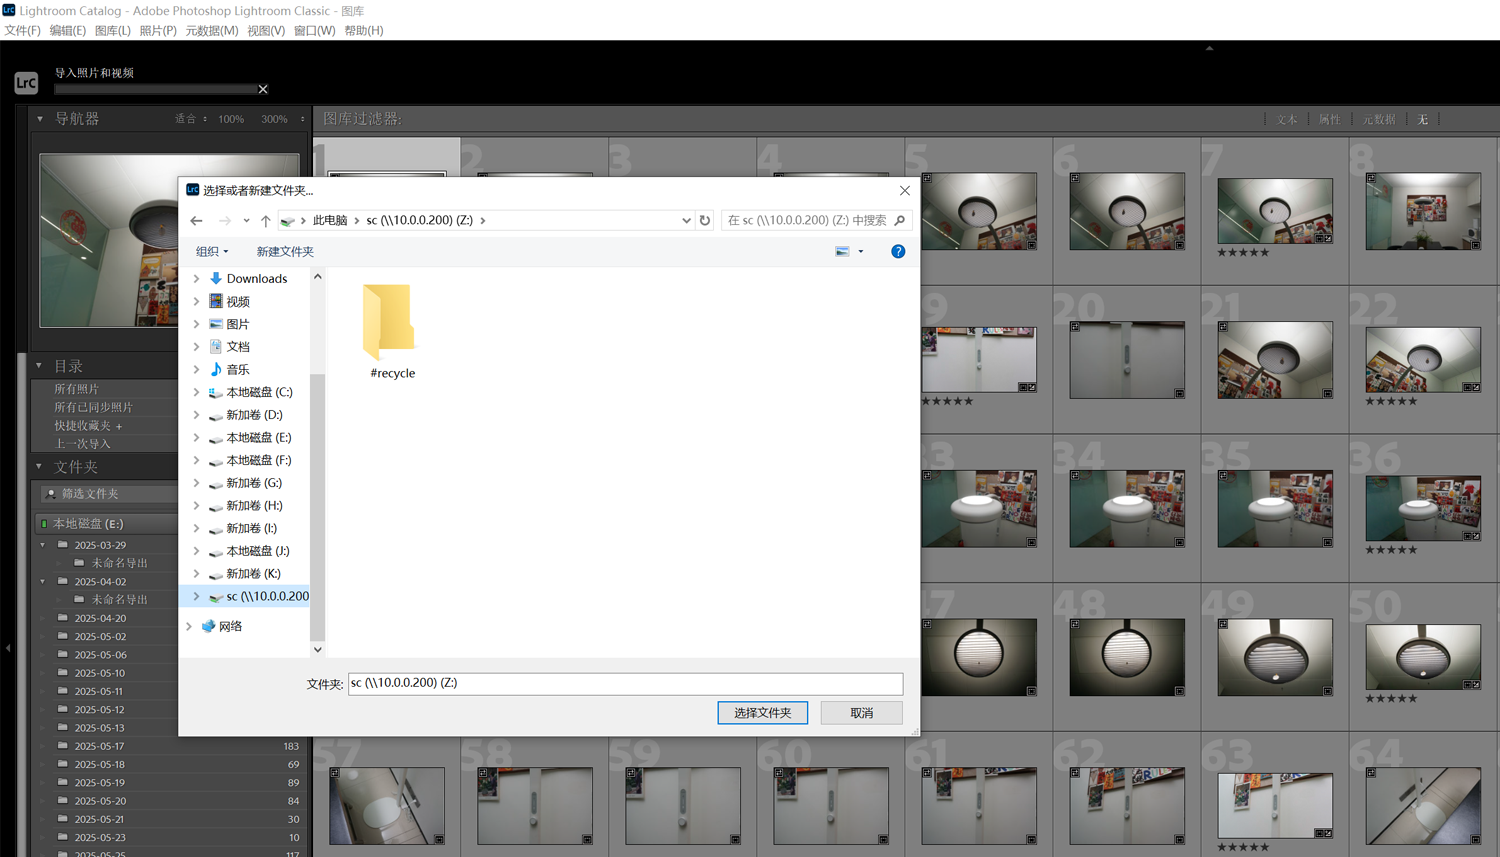Open the dialog help icon
Image resolution: width=1500 pixels, height=857 pixels.
pyautogui.click(x=898, y=252)
